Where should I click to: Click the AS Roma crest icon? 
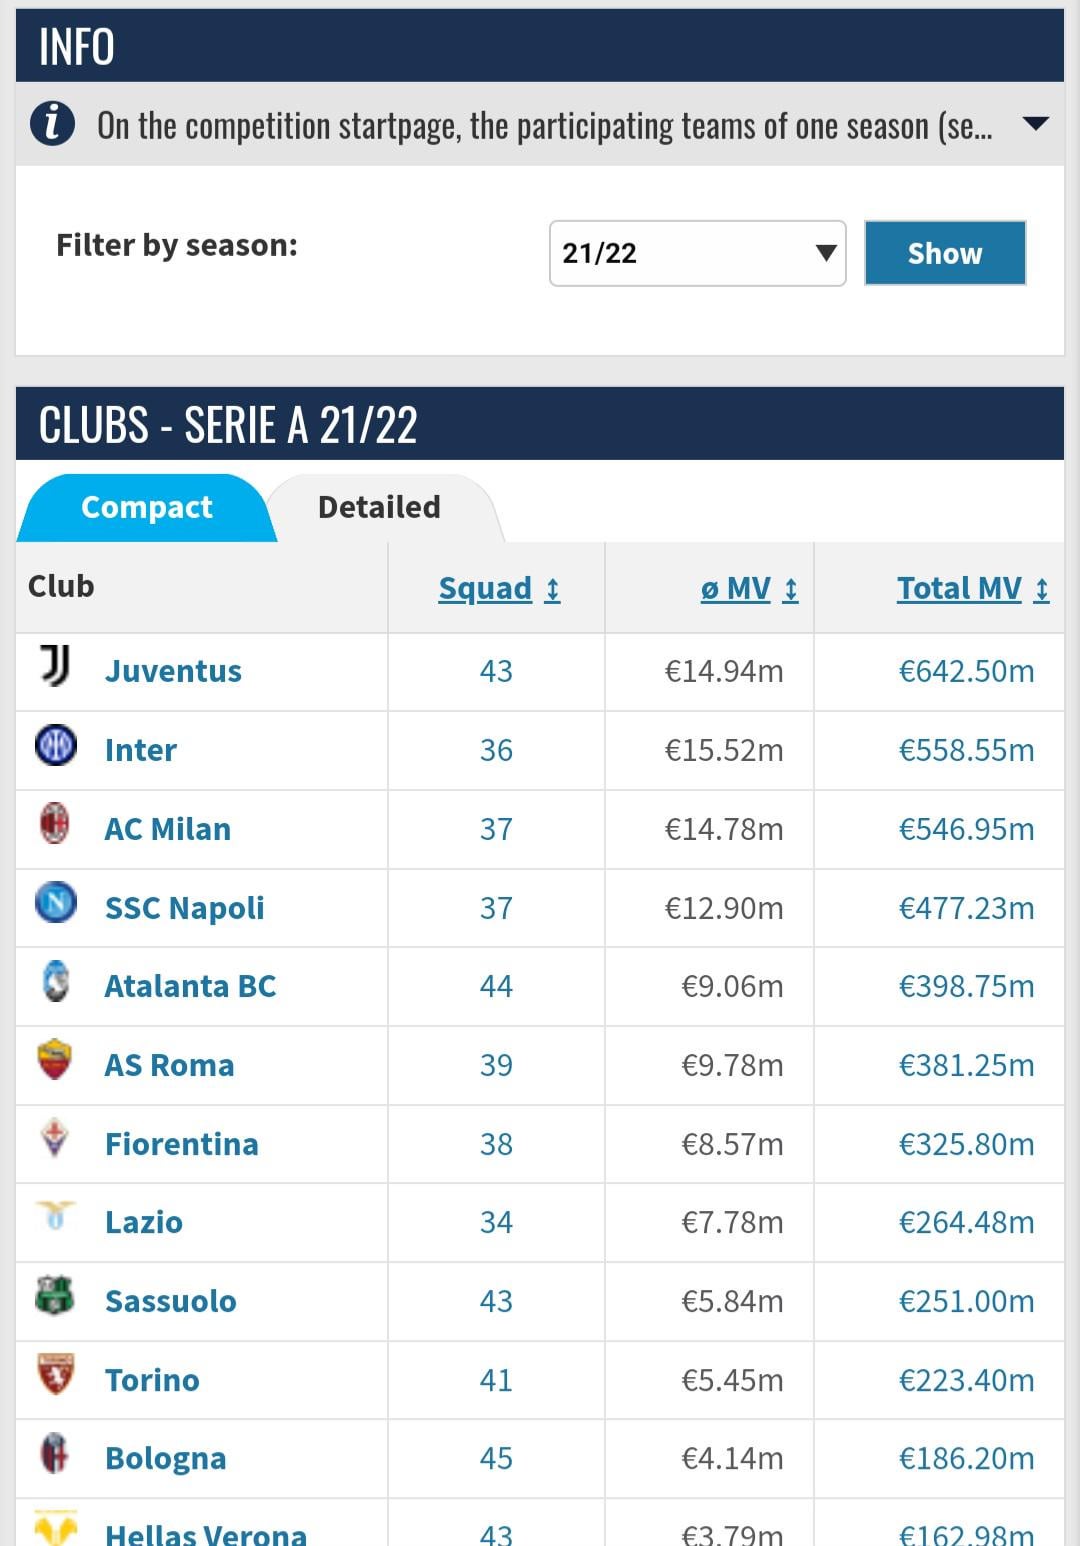click(x=55, y=1060)
